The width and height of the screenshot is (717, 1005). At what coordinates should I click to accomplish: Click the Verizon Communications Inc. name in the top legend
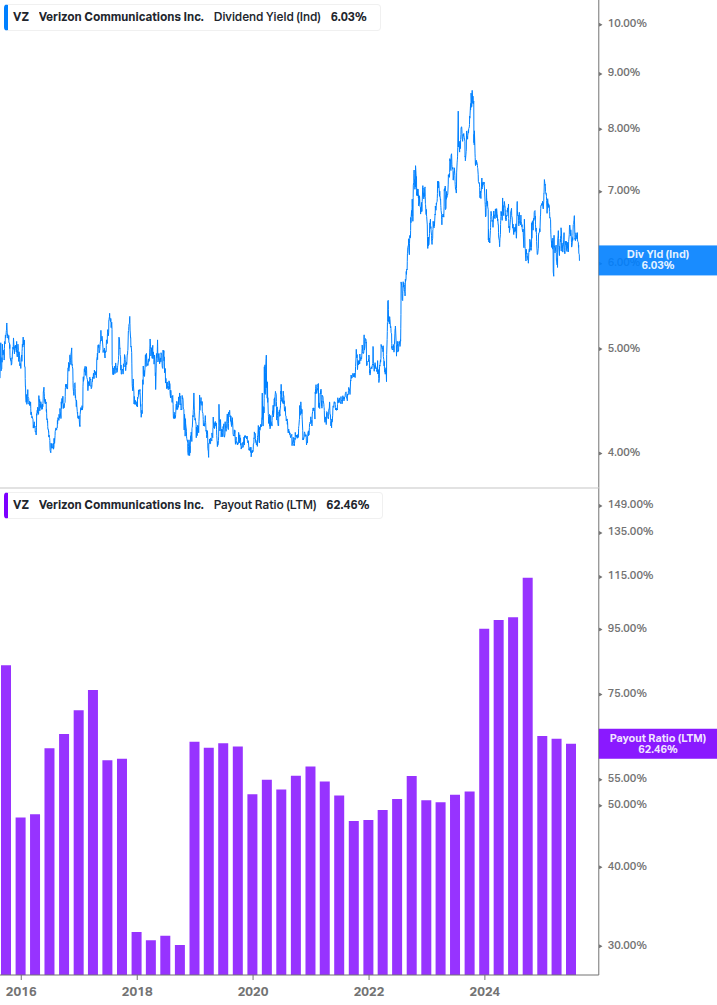point(121,17)
